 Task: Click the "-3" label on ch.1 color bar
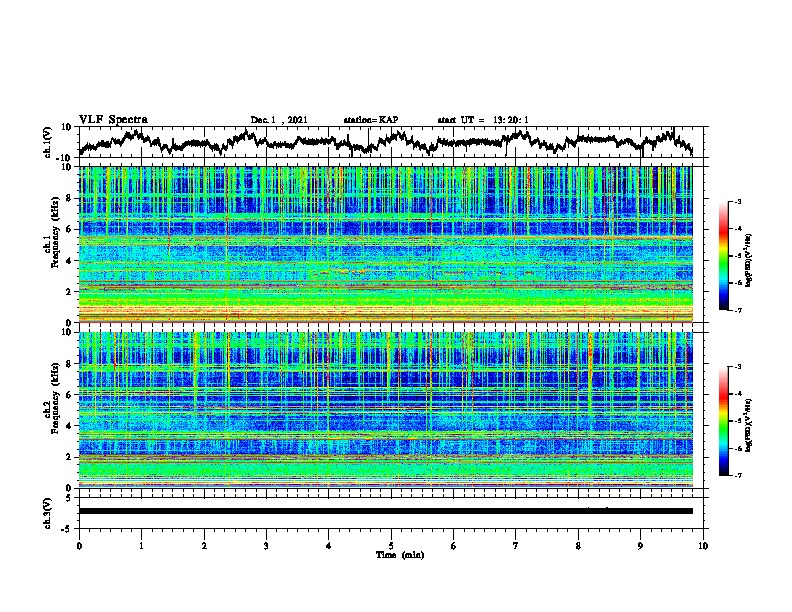point(737,202)
